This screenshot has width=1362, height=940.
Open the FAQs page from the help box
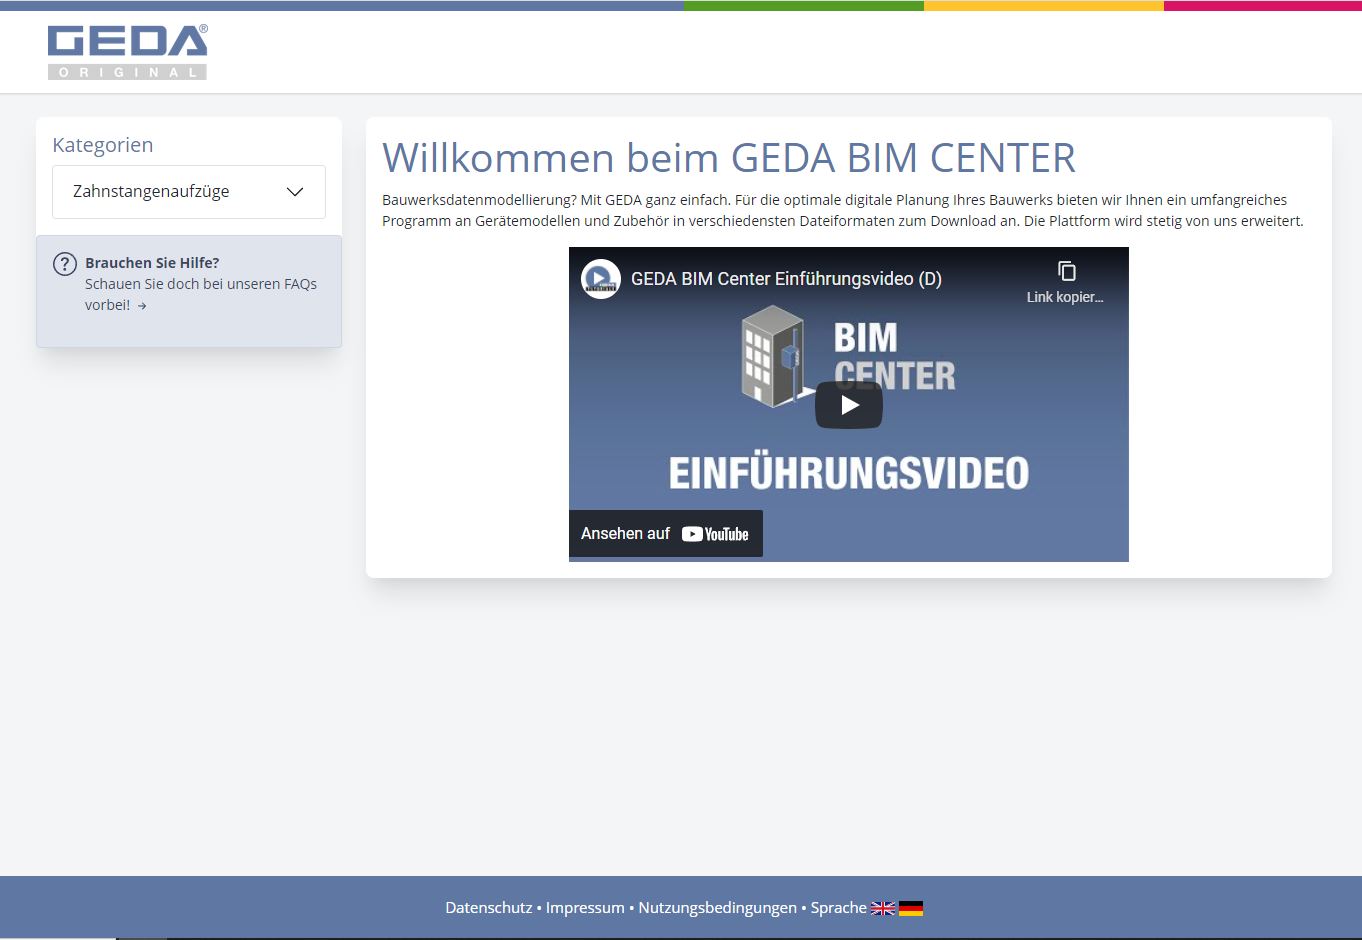(x=200, y=294)
